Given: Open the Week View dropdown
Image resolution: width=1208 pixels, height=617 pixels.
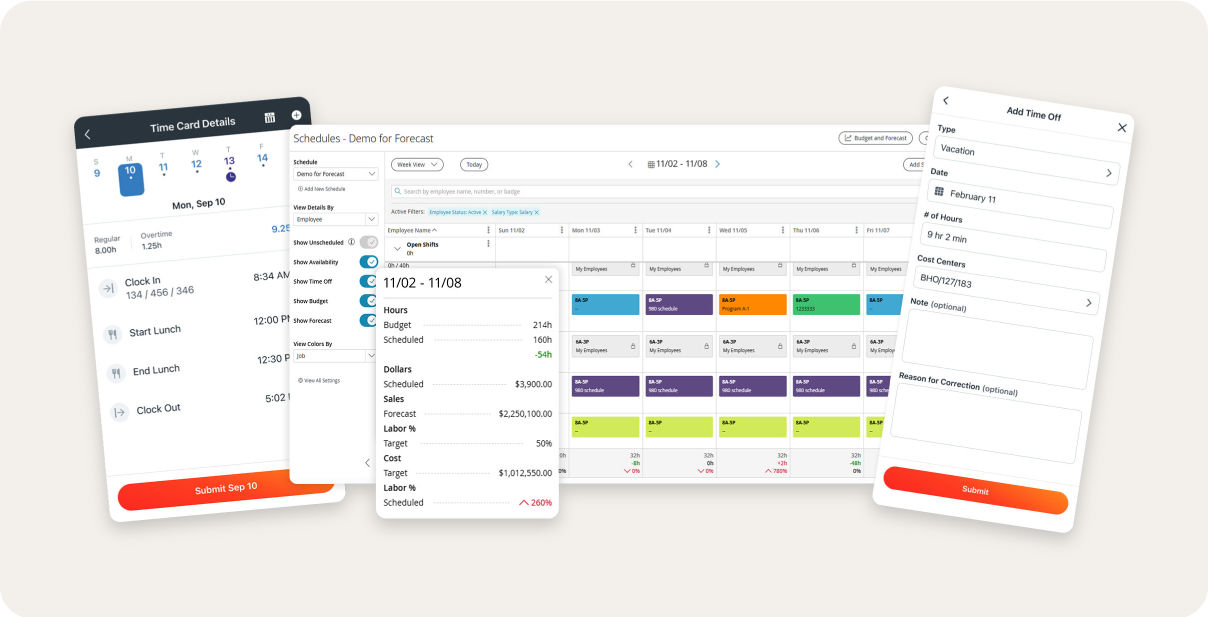Looking at the screenshot, I should tap(416, 164).
